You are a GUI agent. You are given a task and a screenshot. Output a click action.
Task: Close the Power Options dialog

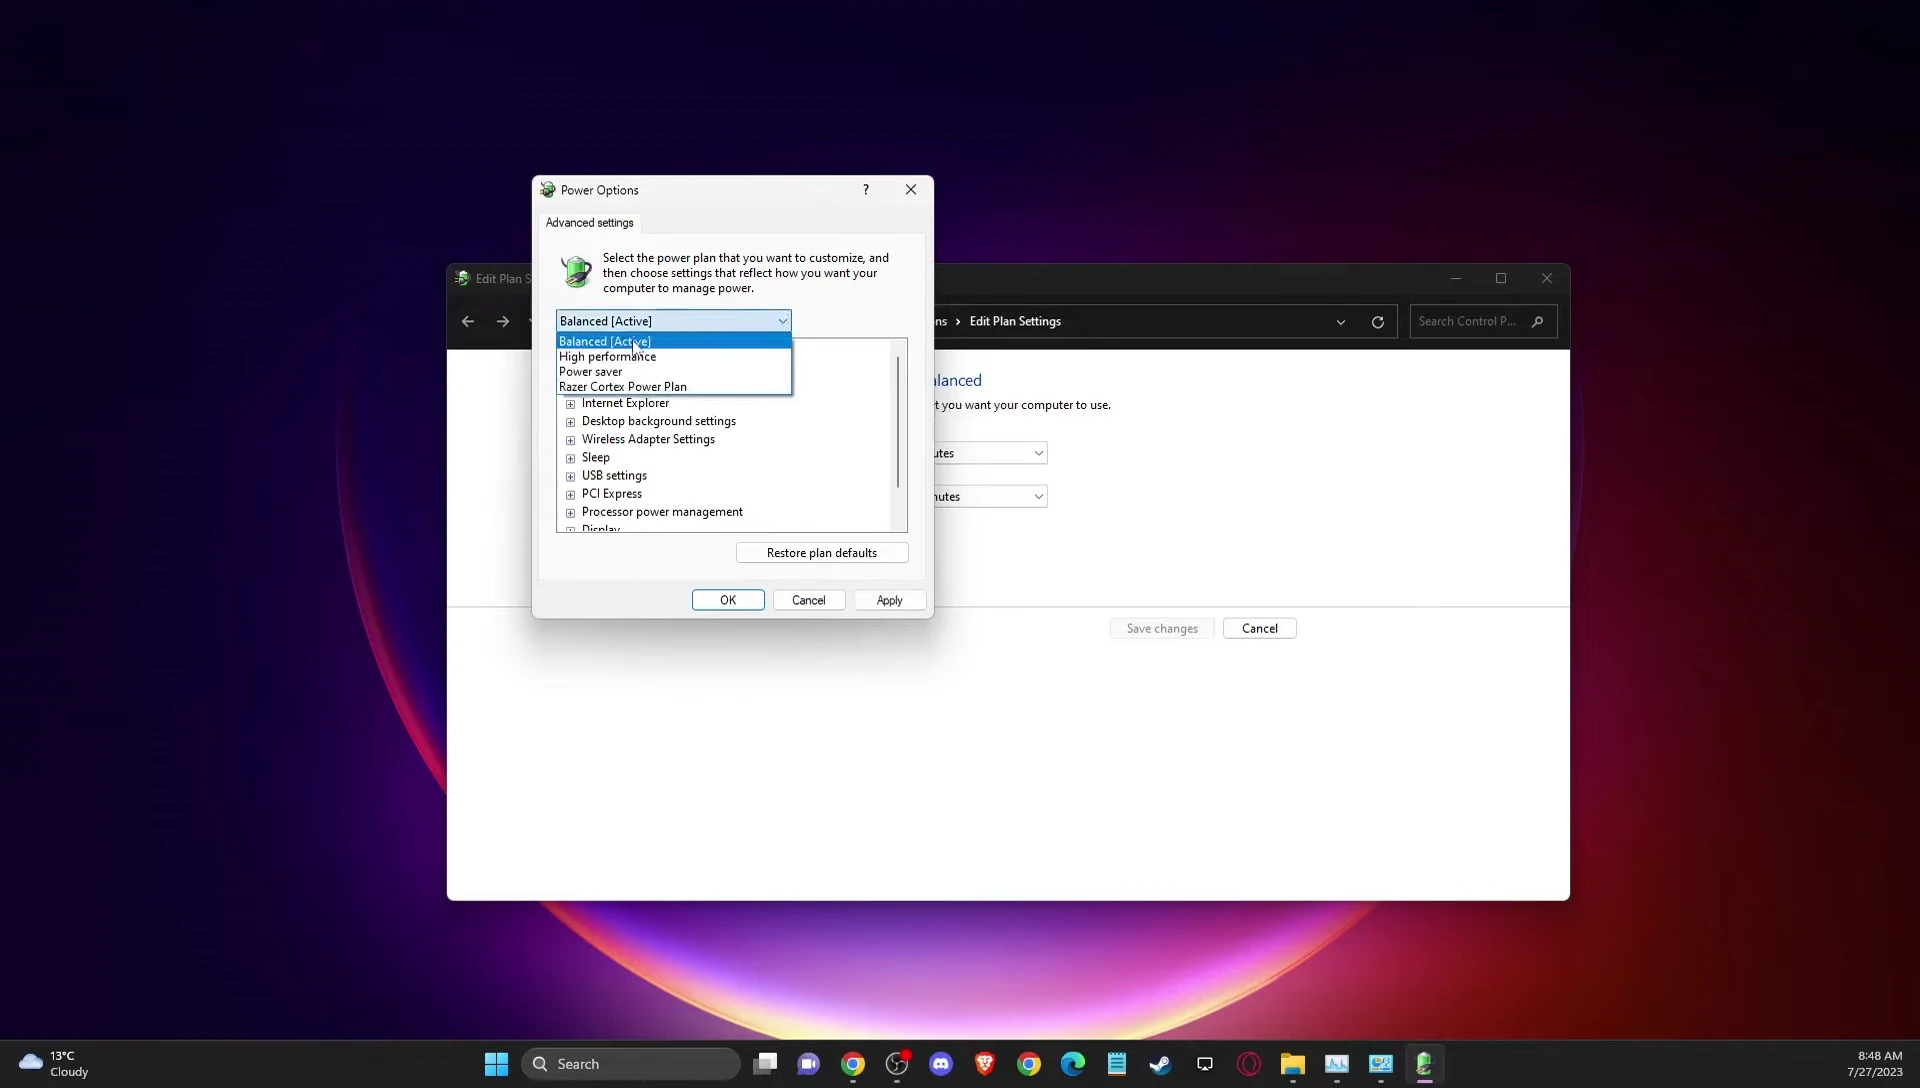point(911,190)
